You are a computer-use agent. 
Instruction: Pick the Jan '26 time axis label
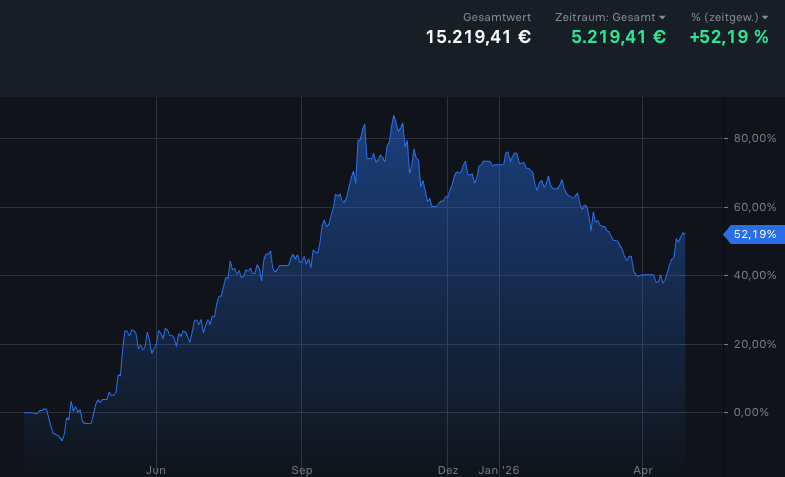[499, 469]
